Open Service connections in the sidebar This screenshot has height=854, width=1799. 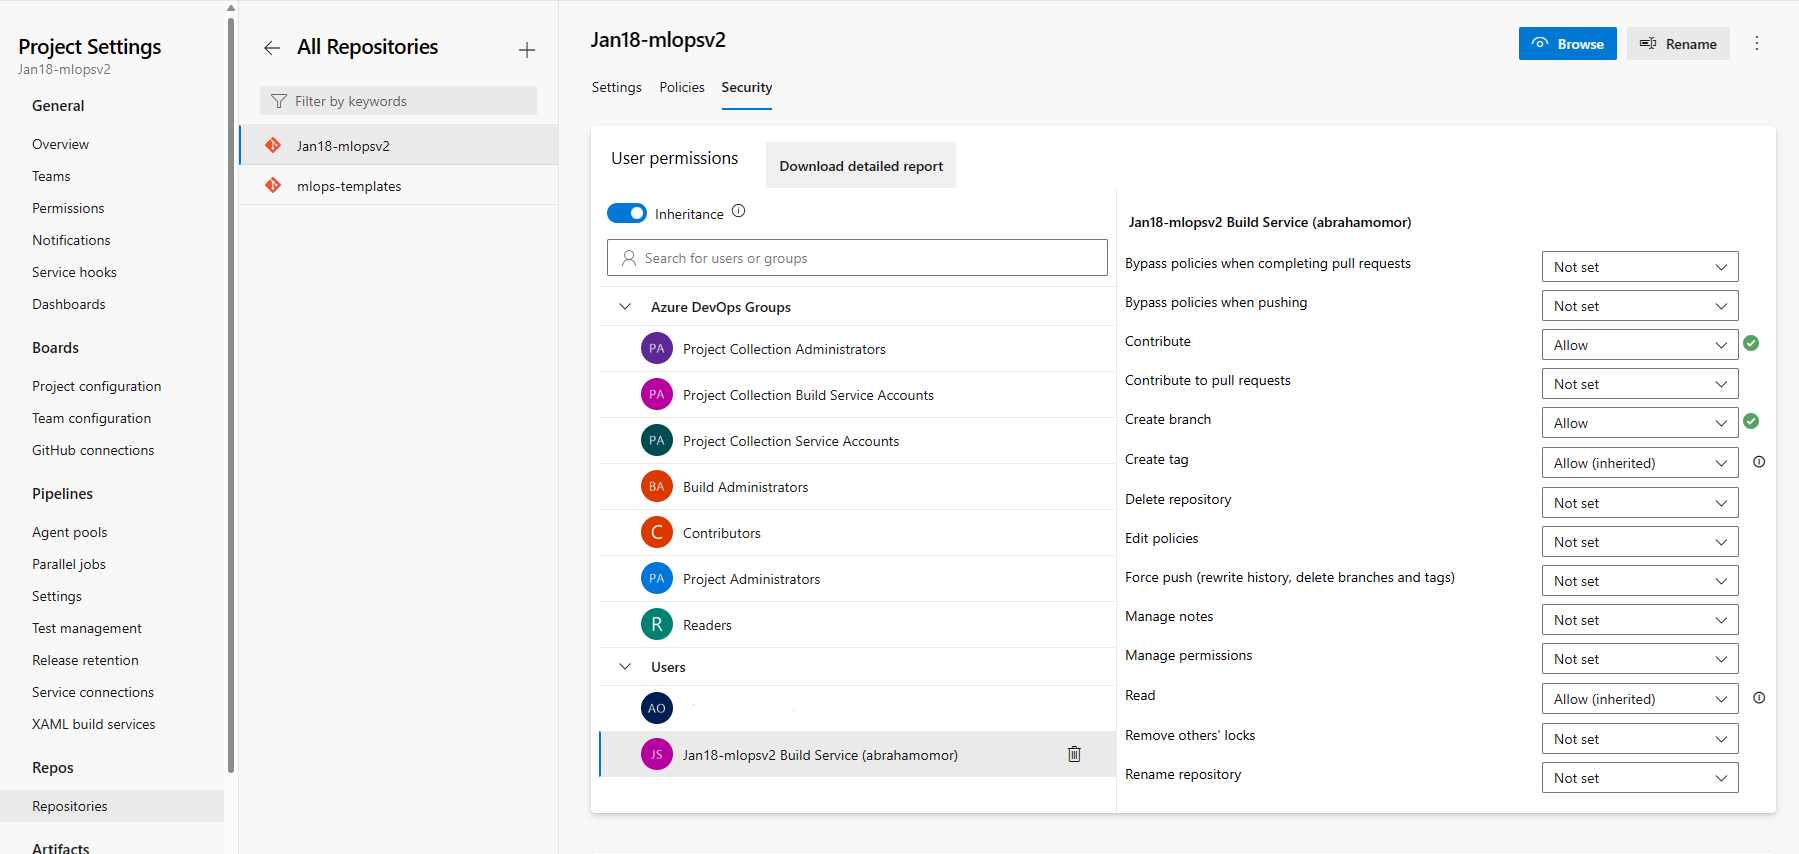coord(93,692)
